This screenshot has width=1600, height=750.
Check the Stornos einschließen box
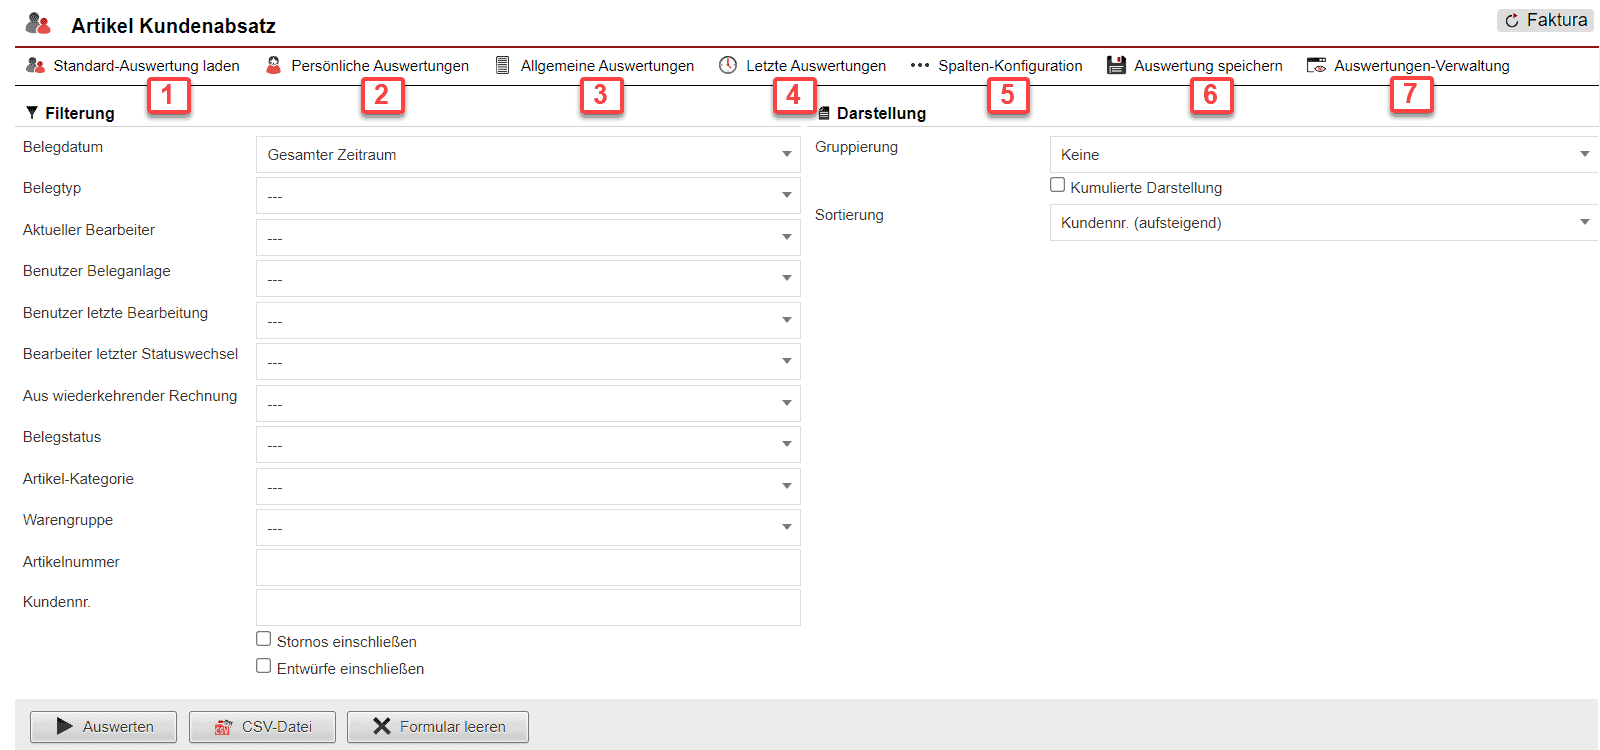point(264,639)
